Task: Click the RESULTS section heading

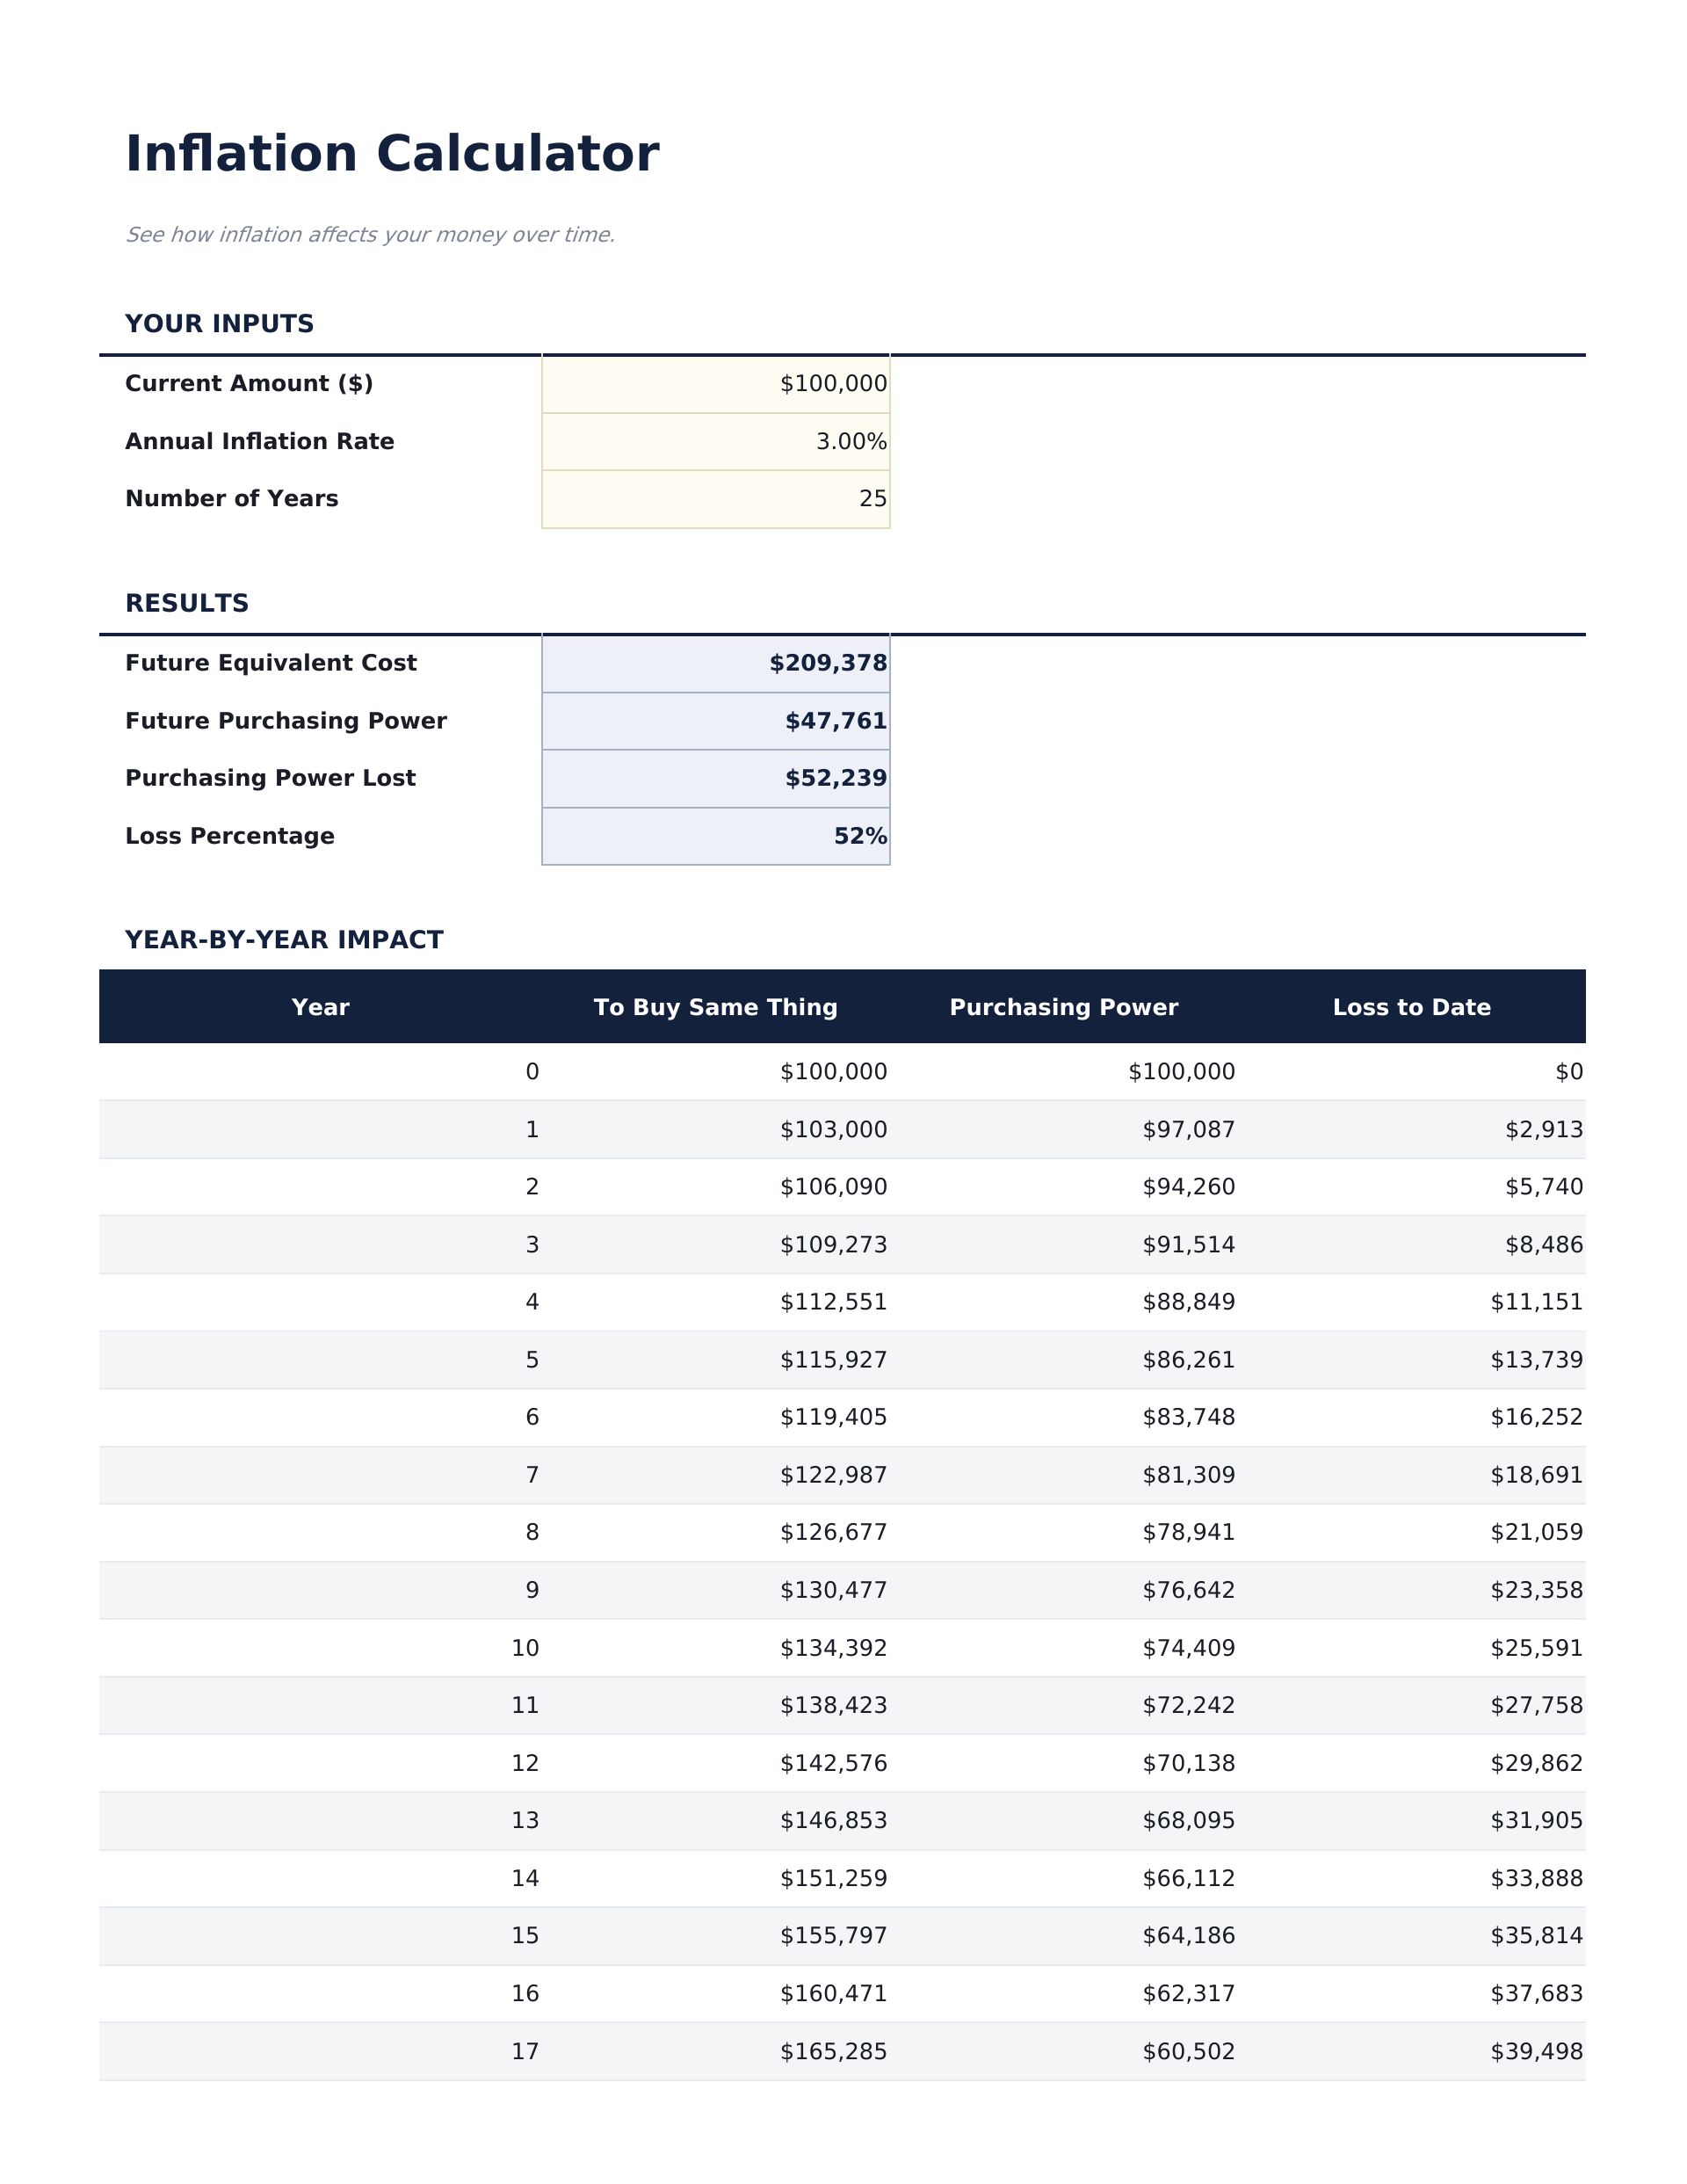Action: (x=187, y=604)
